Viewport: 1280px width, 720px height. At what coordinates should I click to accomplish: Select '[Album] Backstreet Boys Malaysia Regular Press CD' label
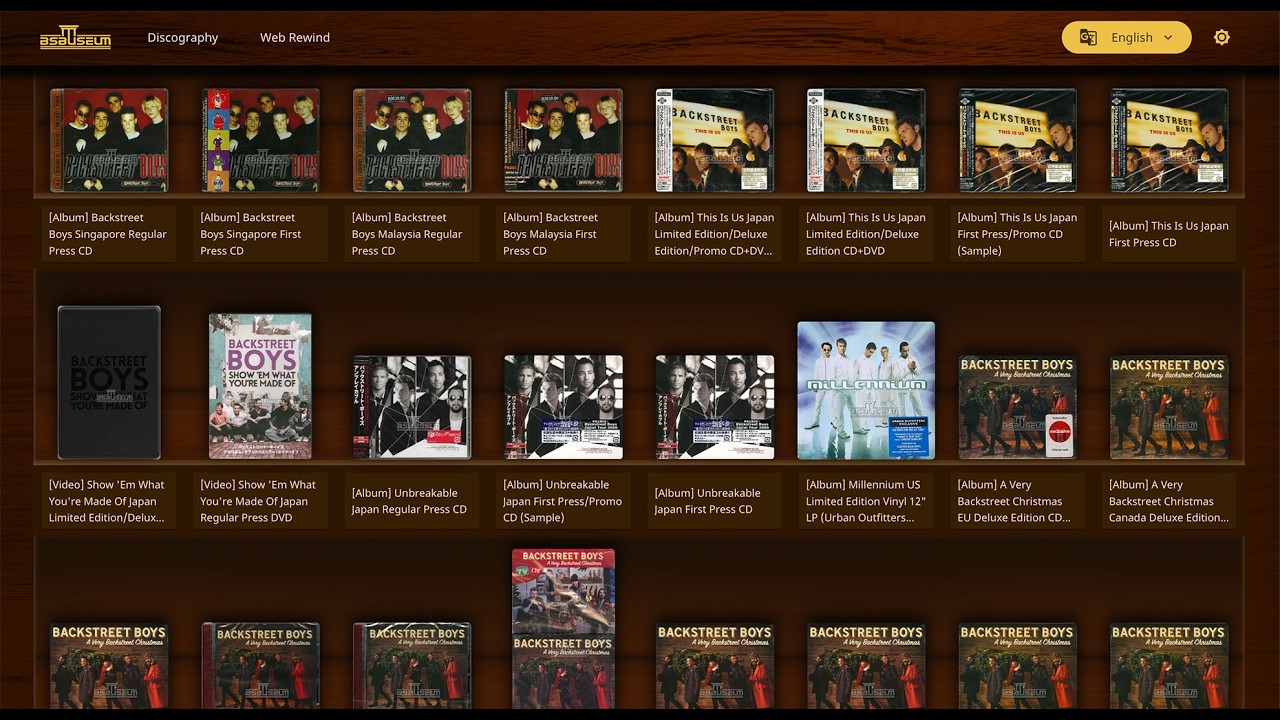coord(412,234)
